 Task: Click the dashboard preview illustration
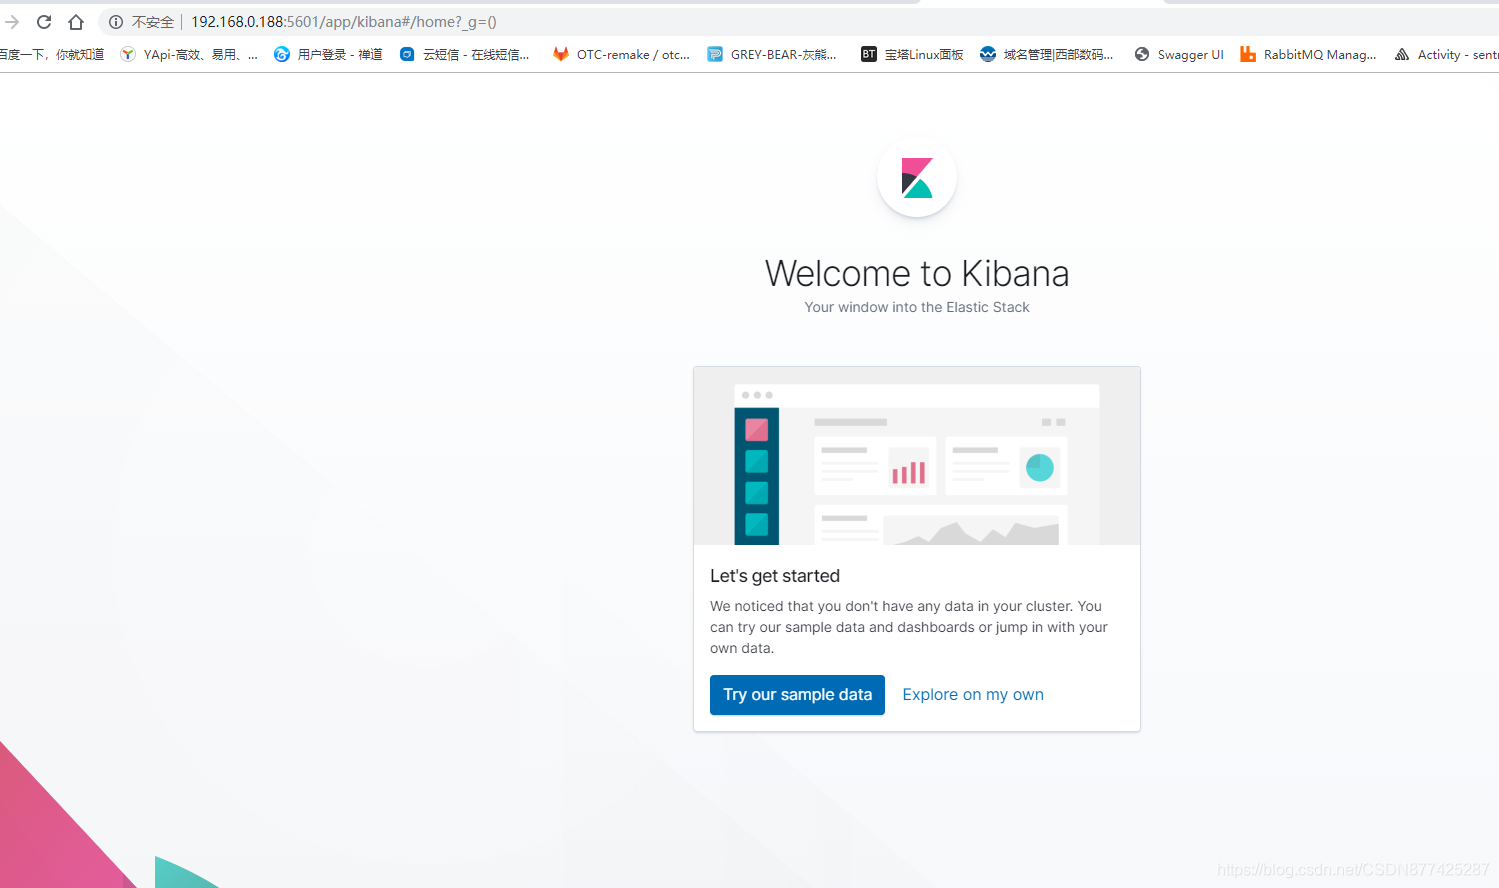point(916,456)
